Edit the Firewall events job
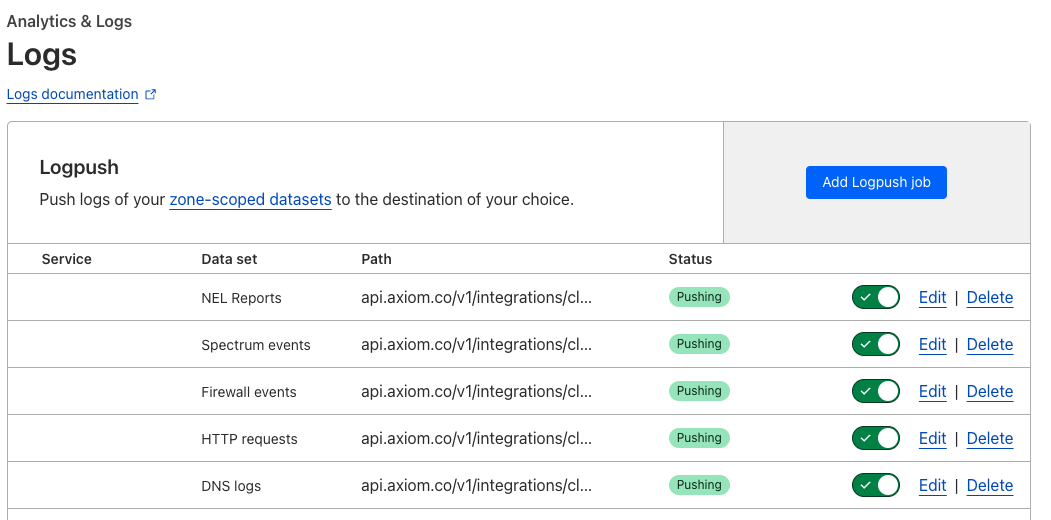1051x520 pixels. click(x=932, y=391)
